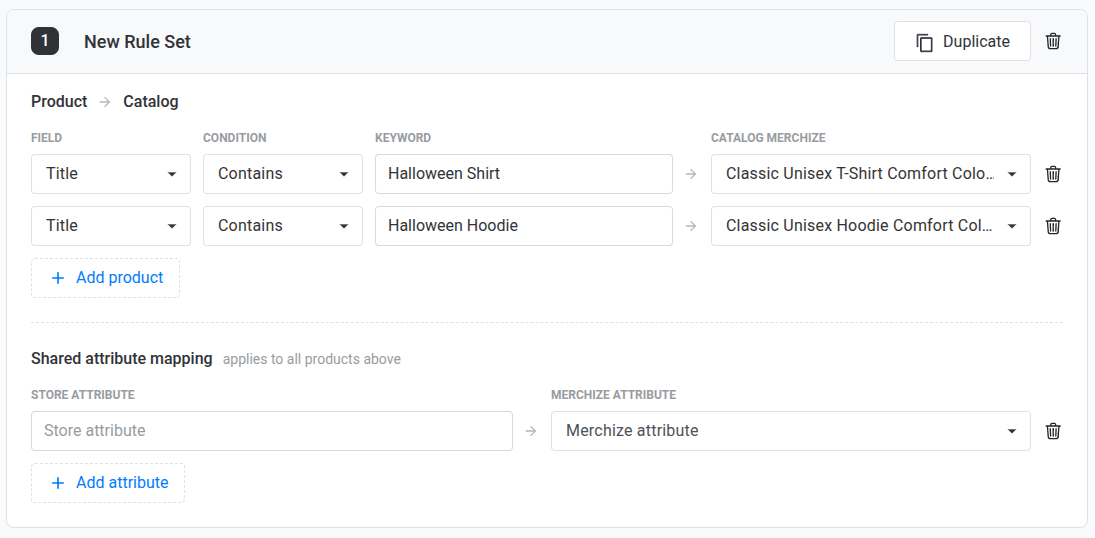
Task: Click the Add product button
Action: (x=105, y=278)
